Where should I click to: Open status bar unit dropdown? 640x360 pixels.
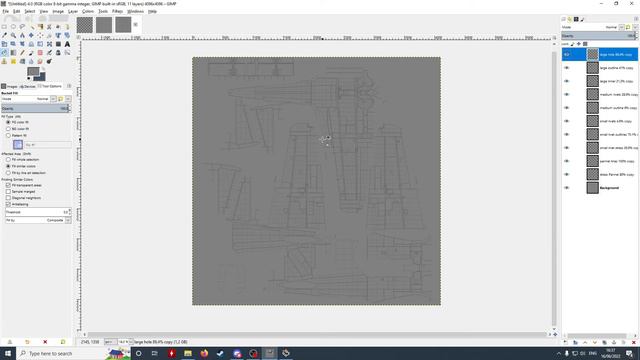pos(110,342)
